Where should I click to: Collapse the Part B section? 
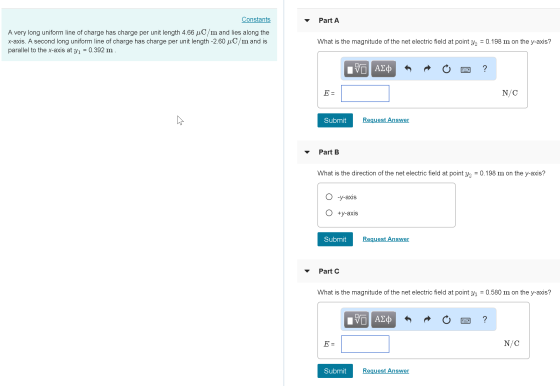click(307, 152)
